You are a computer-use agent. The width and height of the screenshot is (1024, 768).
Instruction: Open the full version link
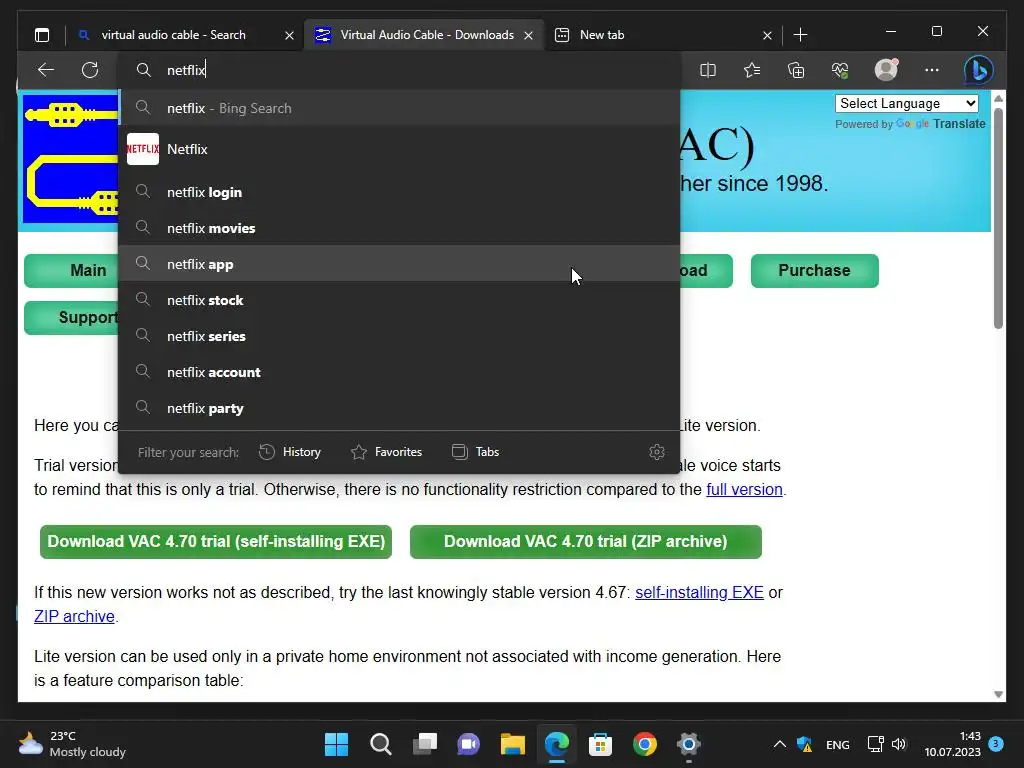point(744,489)
